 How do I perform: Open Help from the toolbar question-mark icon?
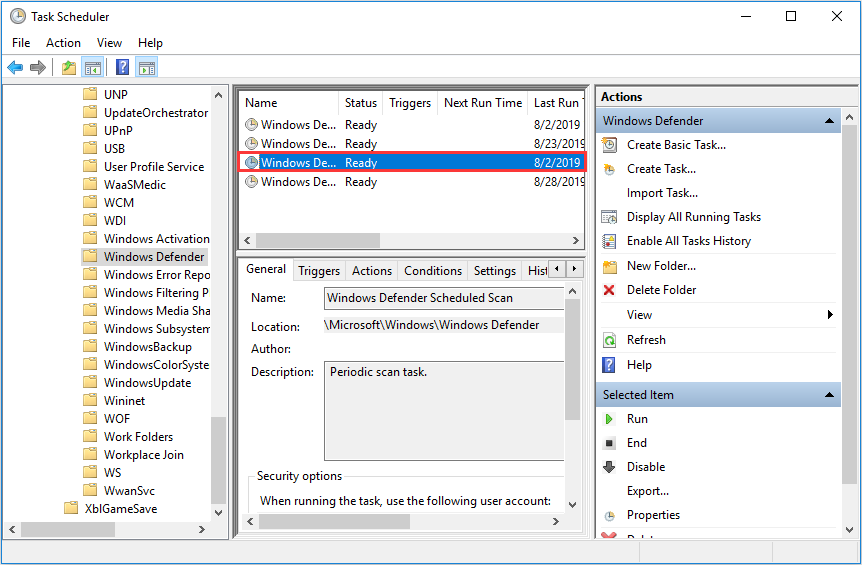(x=122, y=68)
